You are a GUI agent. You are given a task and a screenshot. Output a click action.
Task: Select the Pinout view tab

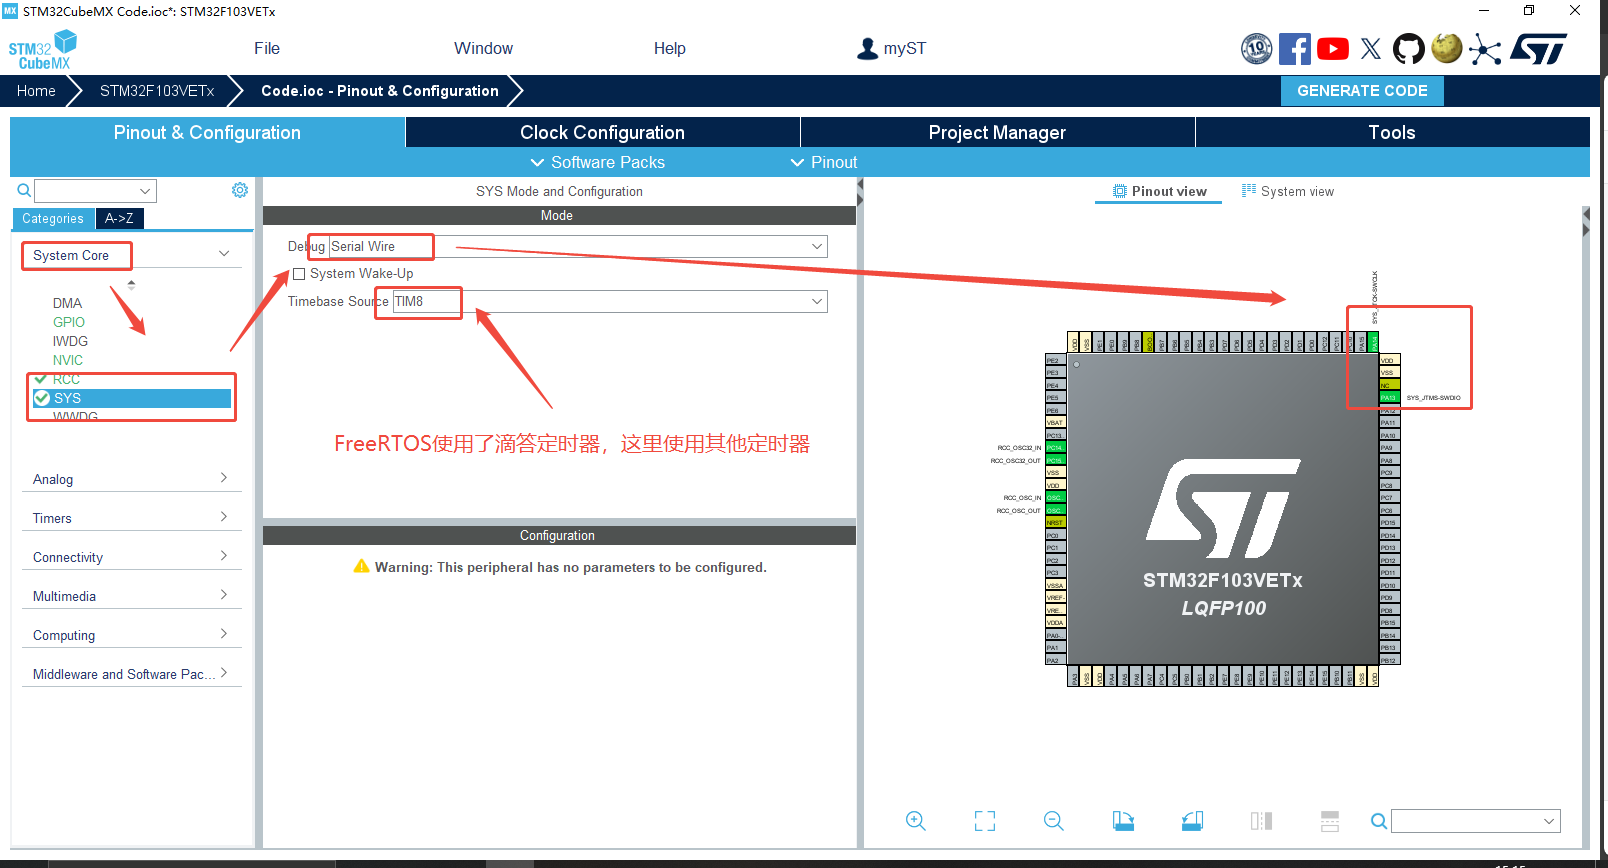pos(1160,191)
